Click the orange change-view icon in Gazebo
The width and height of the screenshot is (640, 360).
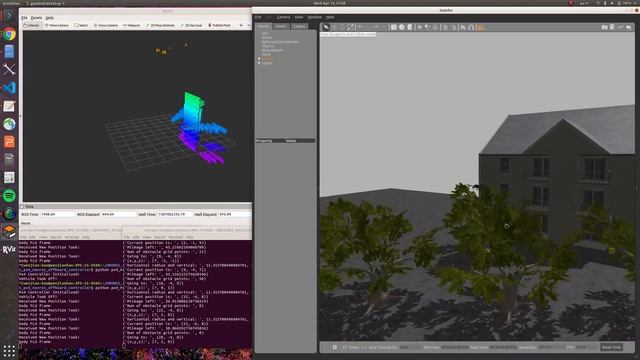point(481,27)
